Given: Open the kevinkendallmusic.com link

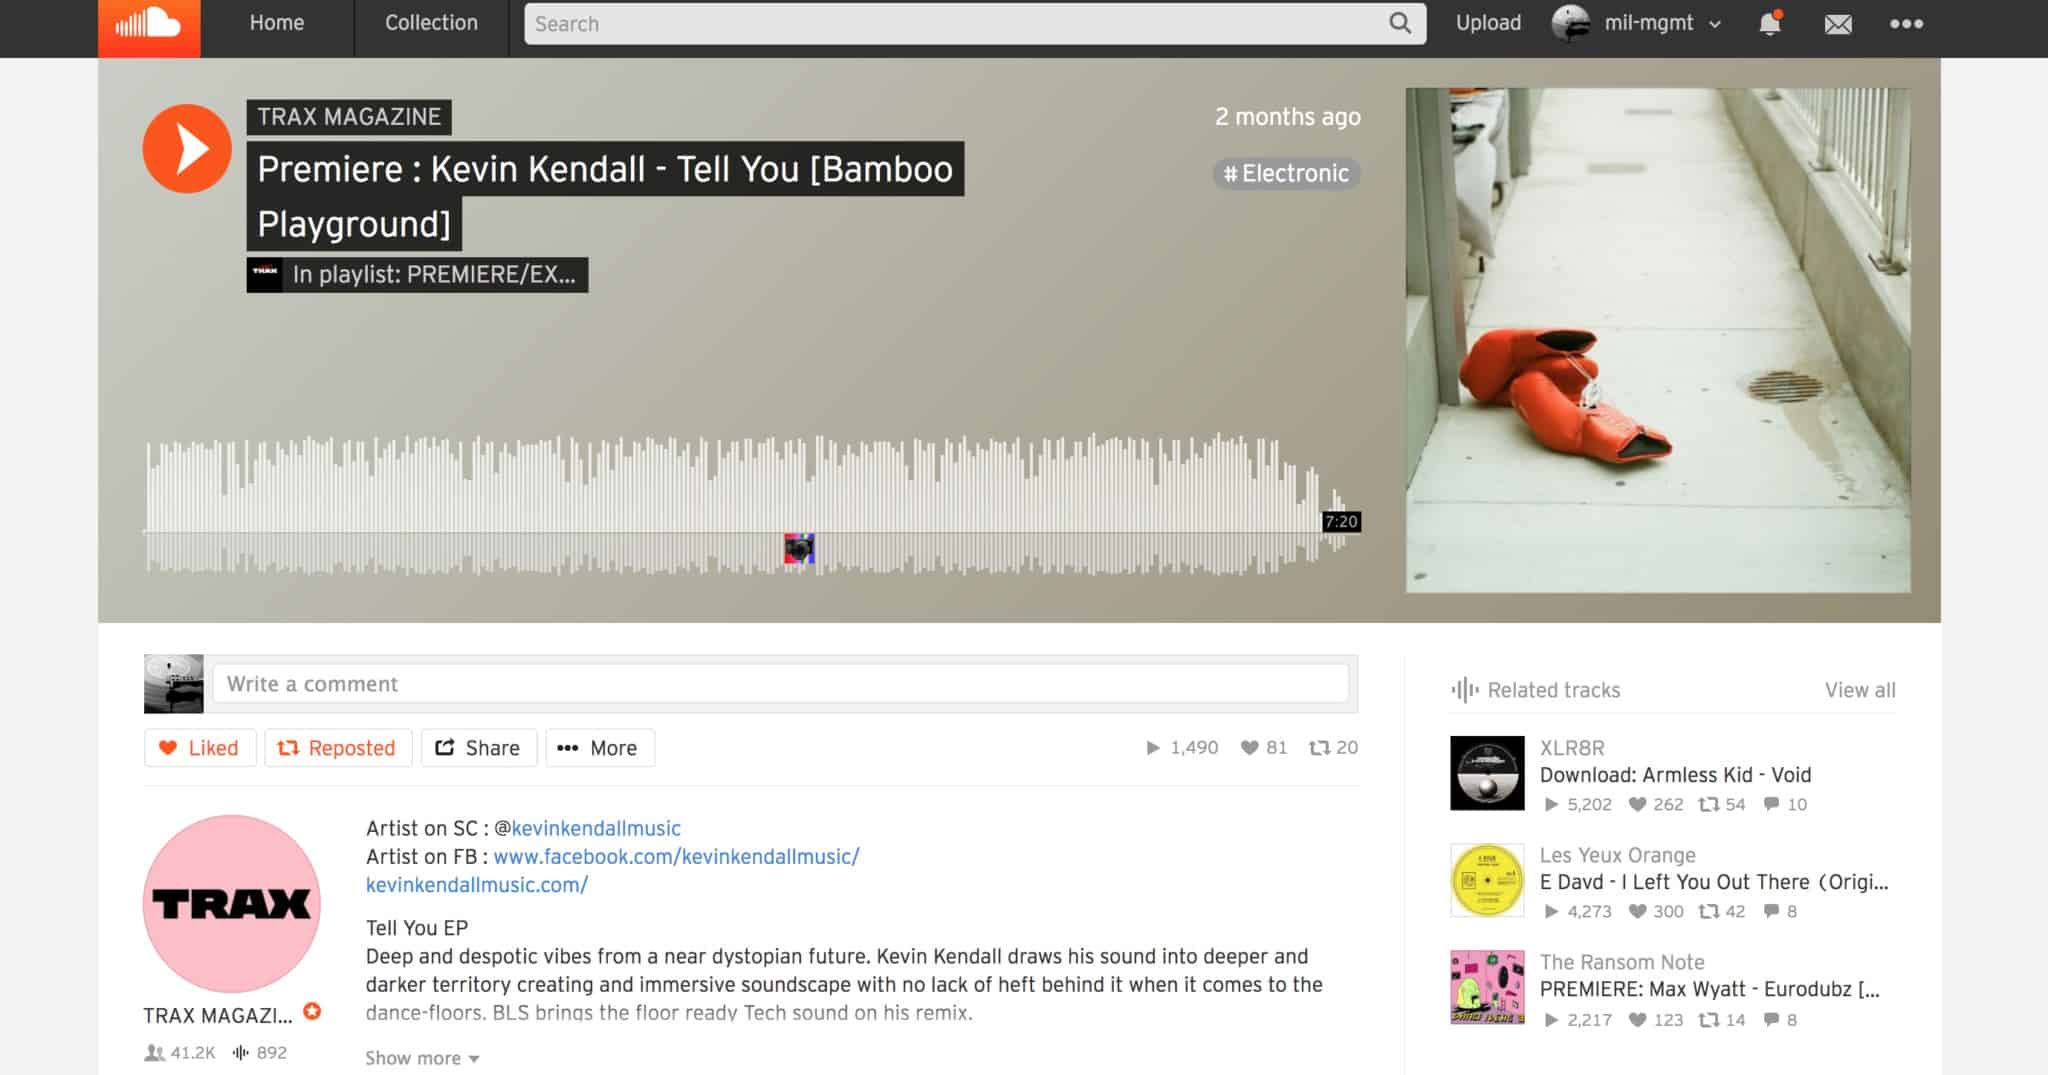Looking at the screenshot, I should [477, 885].
